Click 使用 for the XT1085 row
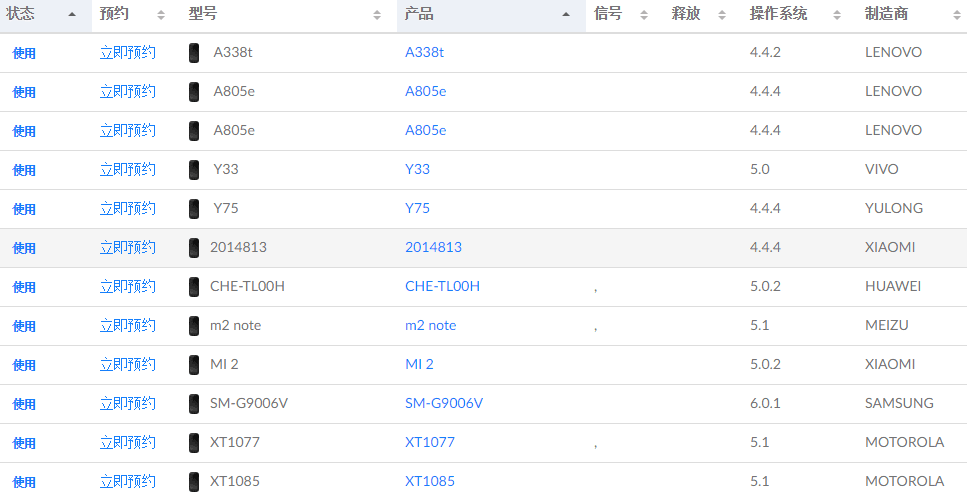Viewport: 967px width, 500px height. point(24,482)
